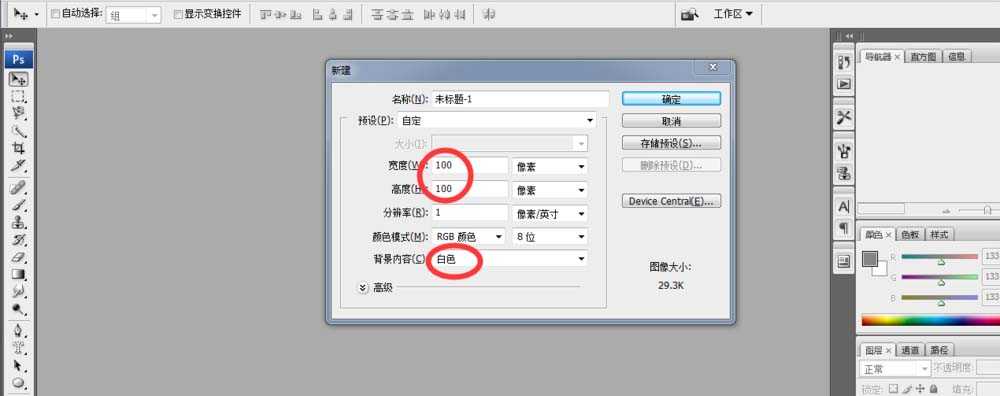Click the Device Central(E)... button
The image size is (1000, 396).
[x=671, y=202]
